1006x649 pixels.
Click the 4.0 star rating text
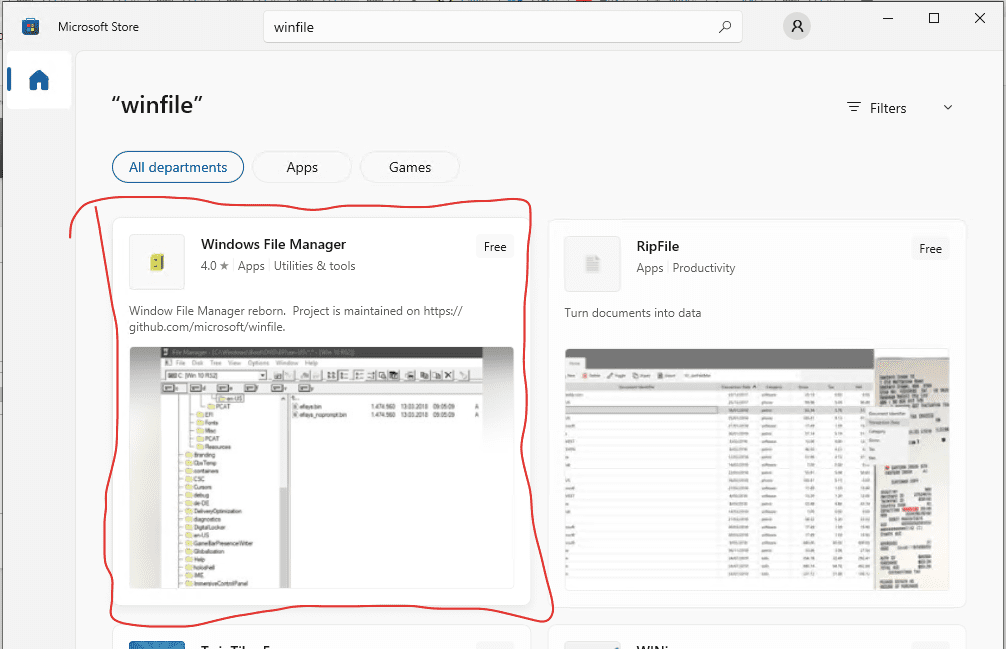pos(214,266)
